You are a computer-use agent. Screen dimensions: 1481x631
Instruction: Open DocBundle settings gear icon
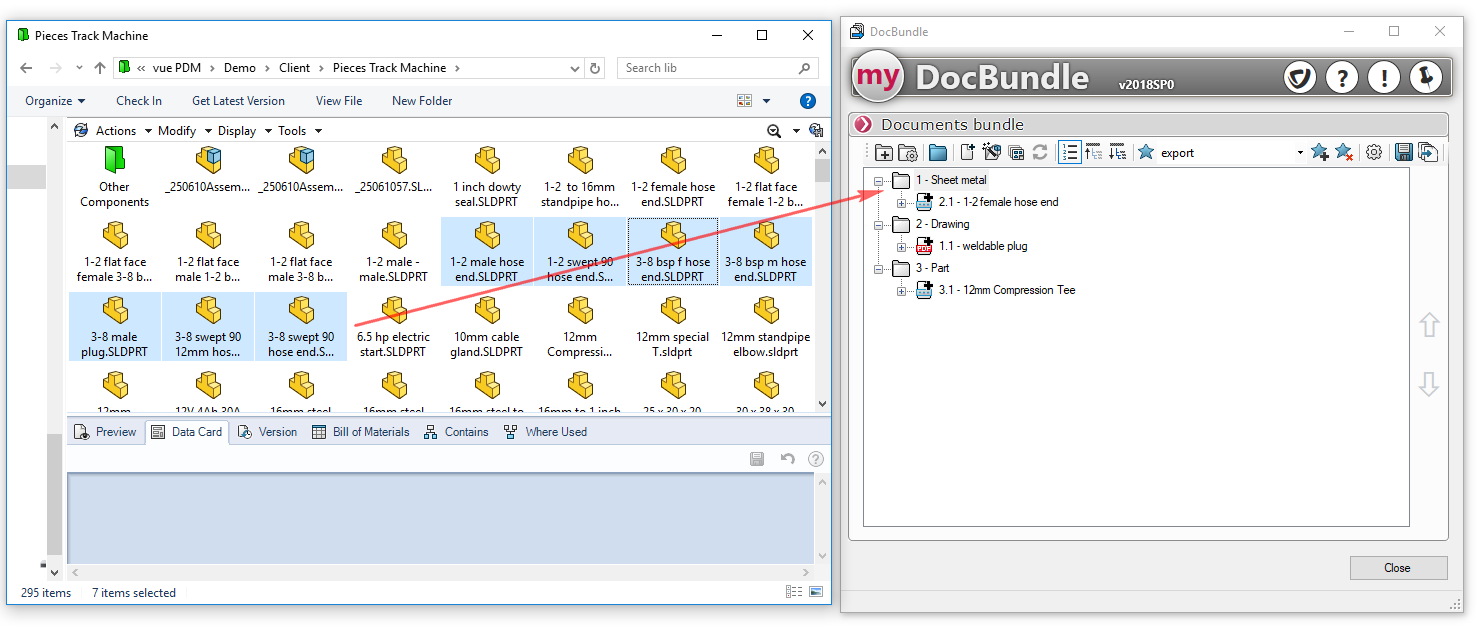[x=1374, y=153]
